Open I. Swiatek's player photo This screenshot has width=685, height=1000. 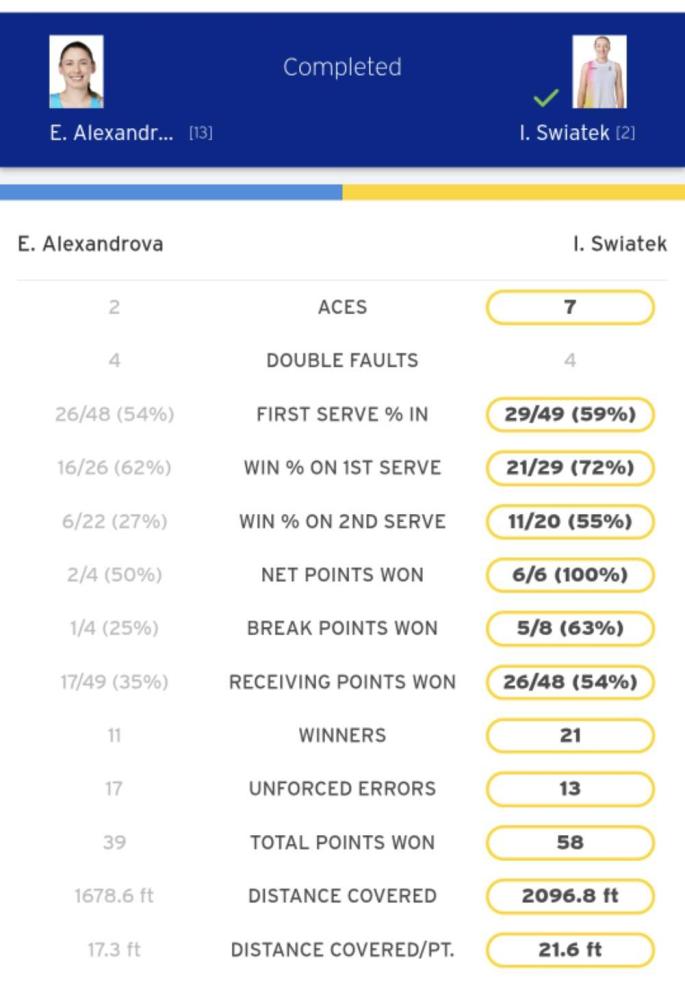pyautogui.click(x=599, y=71)
